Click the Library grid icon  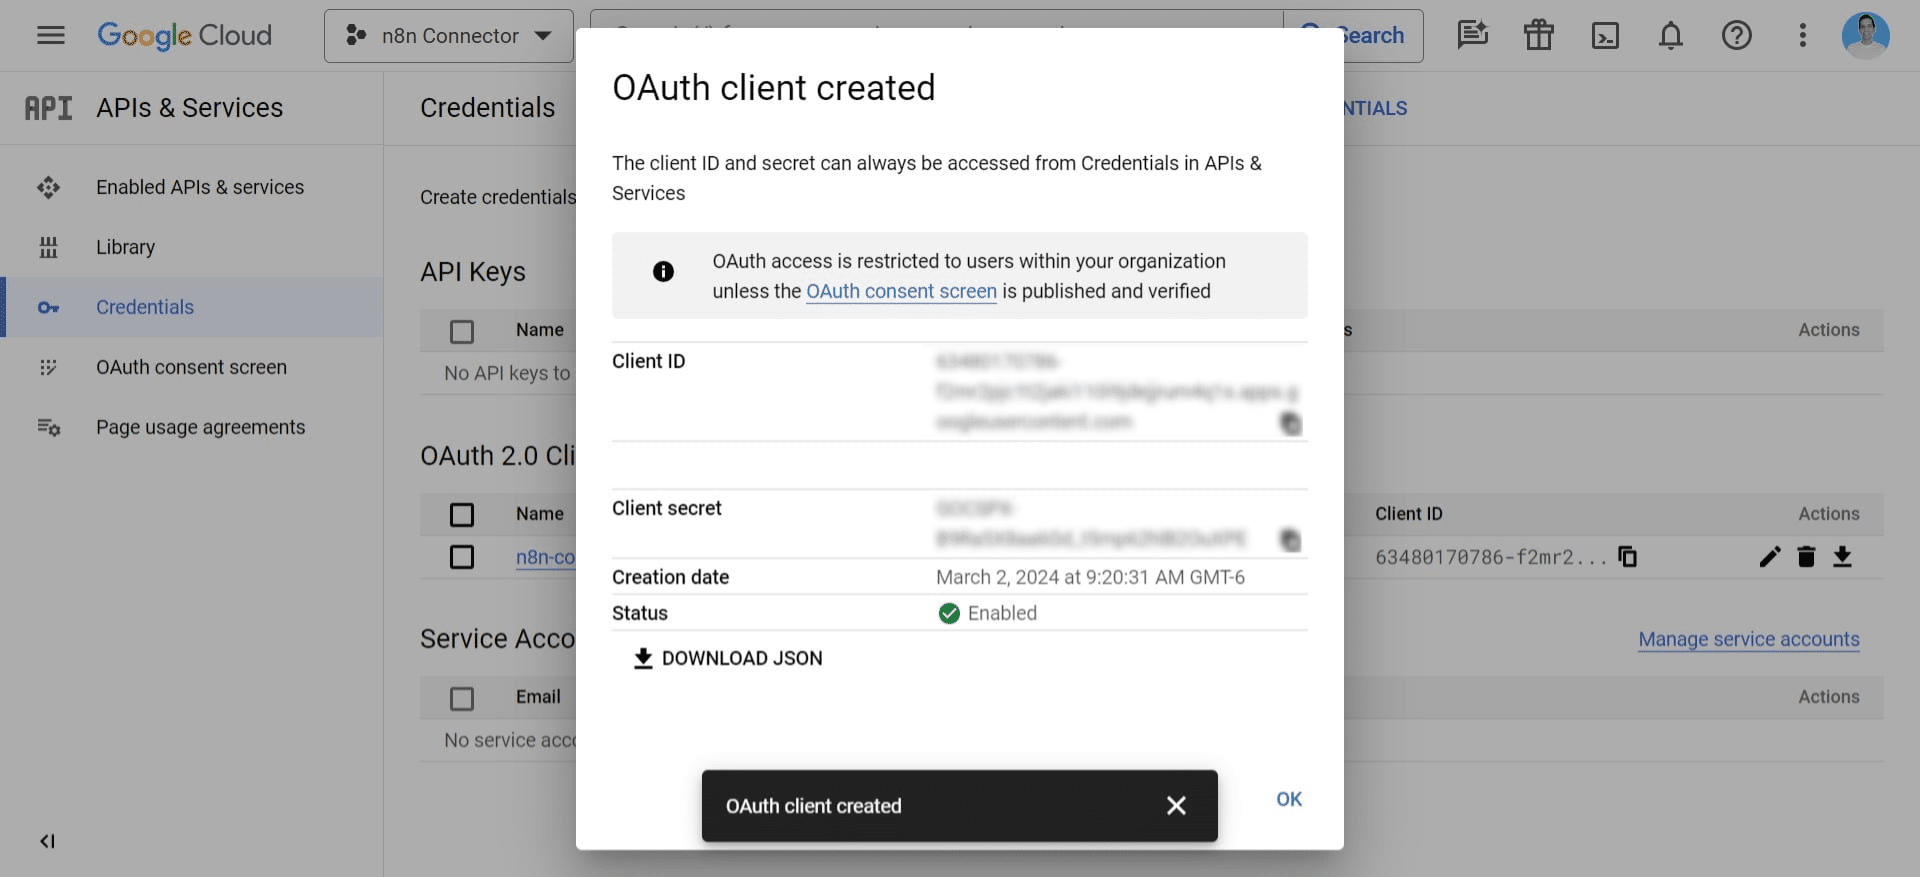click(48, 247)
